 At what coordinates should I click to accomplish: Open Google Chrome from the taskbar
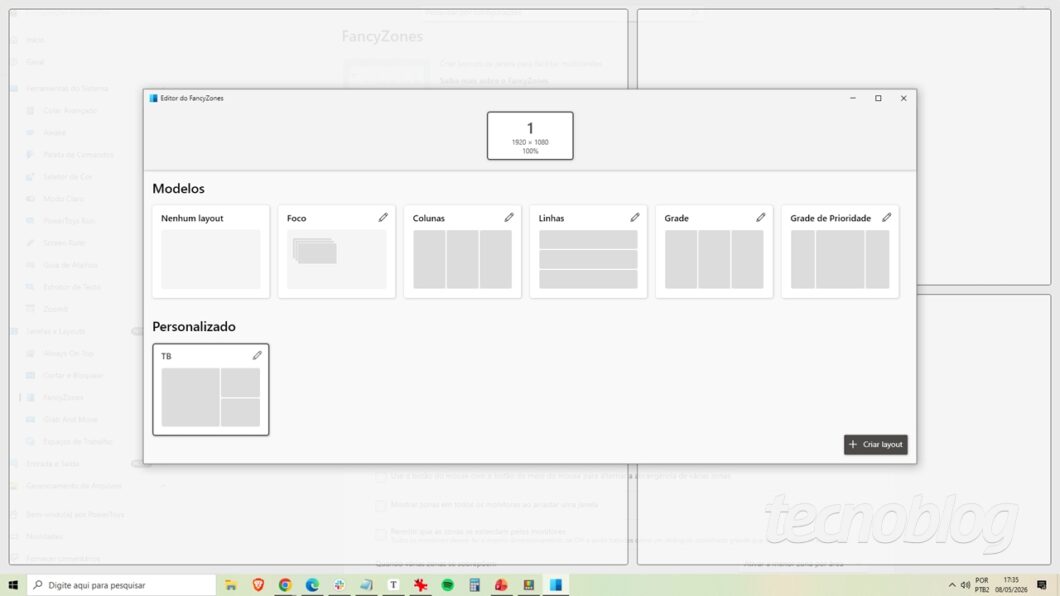285,585
